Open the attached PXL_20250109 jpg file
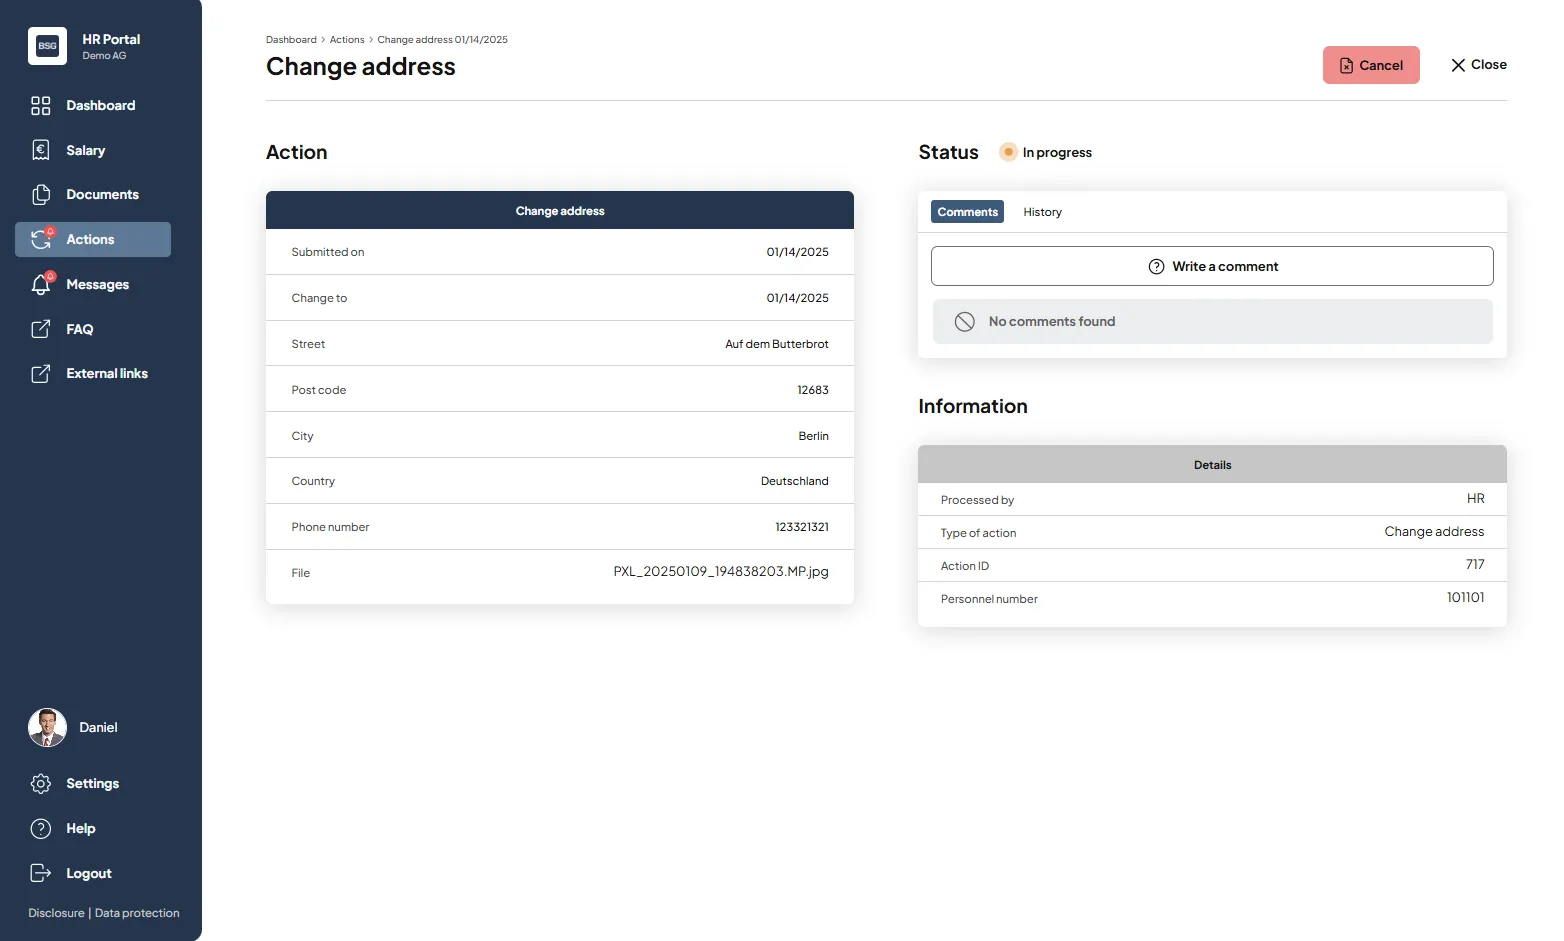The image size is (1564, 941). point(720,572)
